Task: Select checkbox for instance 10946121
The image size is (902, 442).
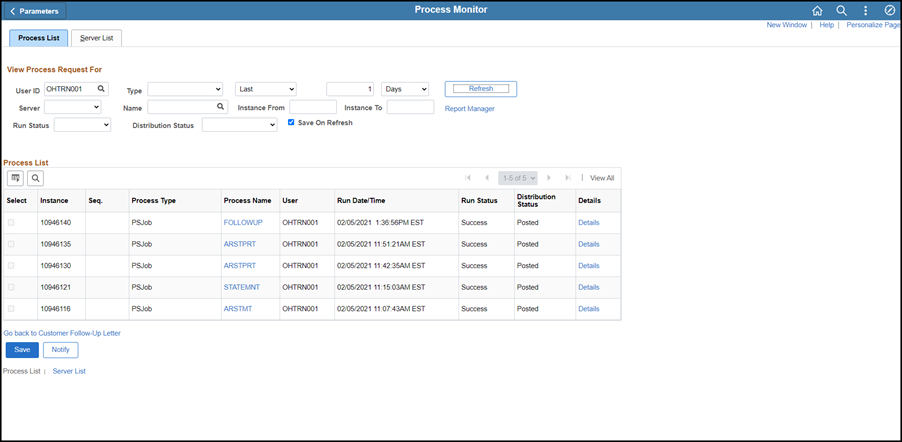Action: pos(11,287)
